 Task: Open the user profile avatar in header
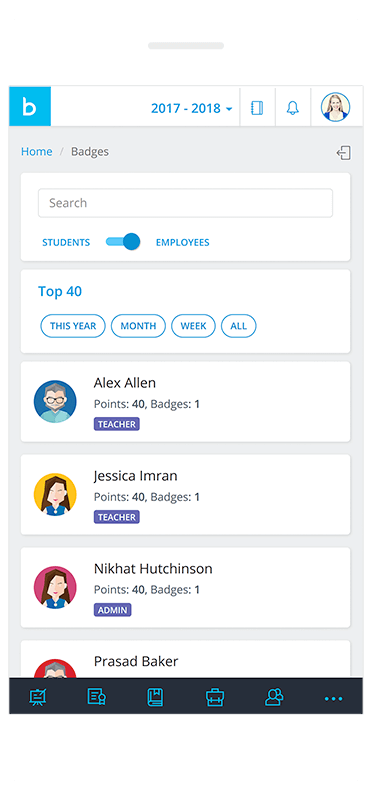(335, 107)
